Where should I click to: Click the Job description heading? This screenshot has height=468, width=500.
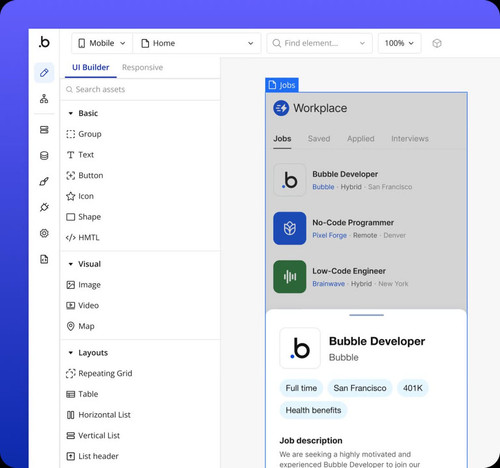pos(311,441)
